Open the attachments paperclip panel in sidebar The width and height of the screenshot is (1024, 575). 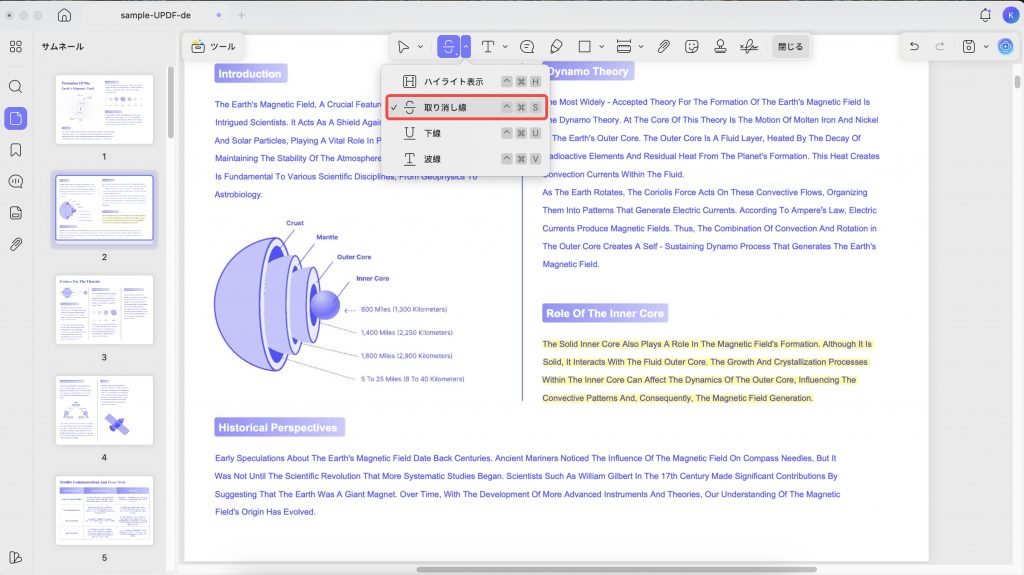(x=16, y=244)
